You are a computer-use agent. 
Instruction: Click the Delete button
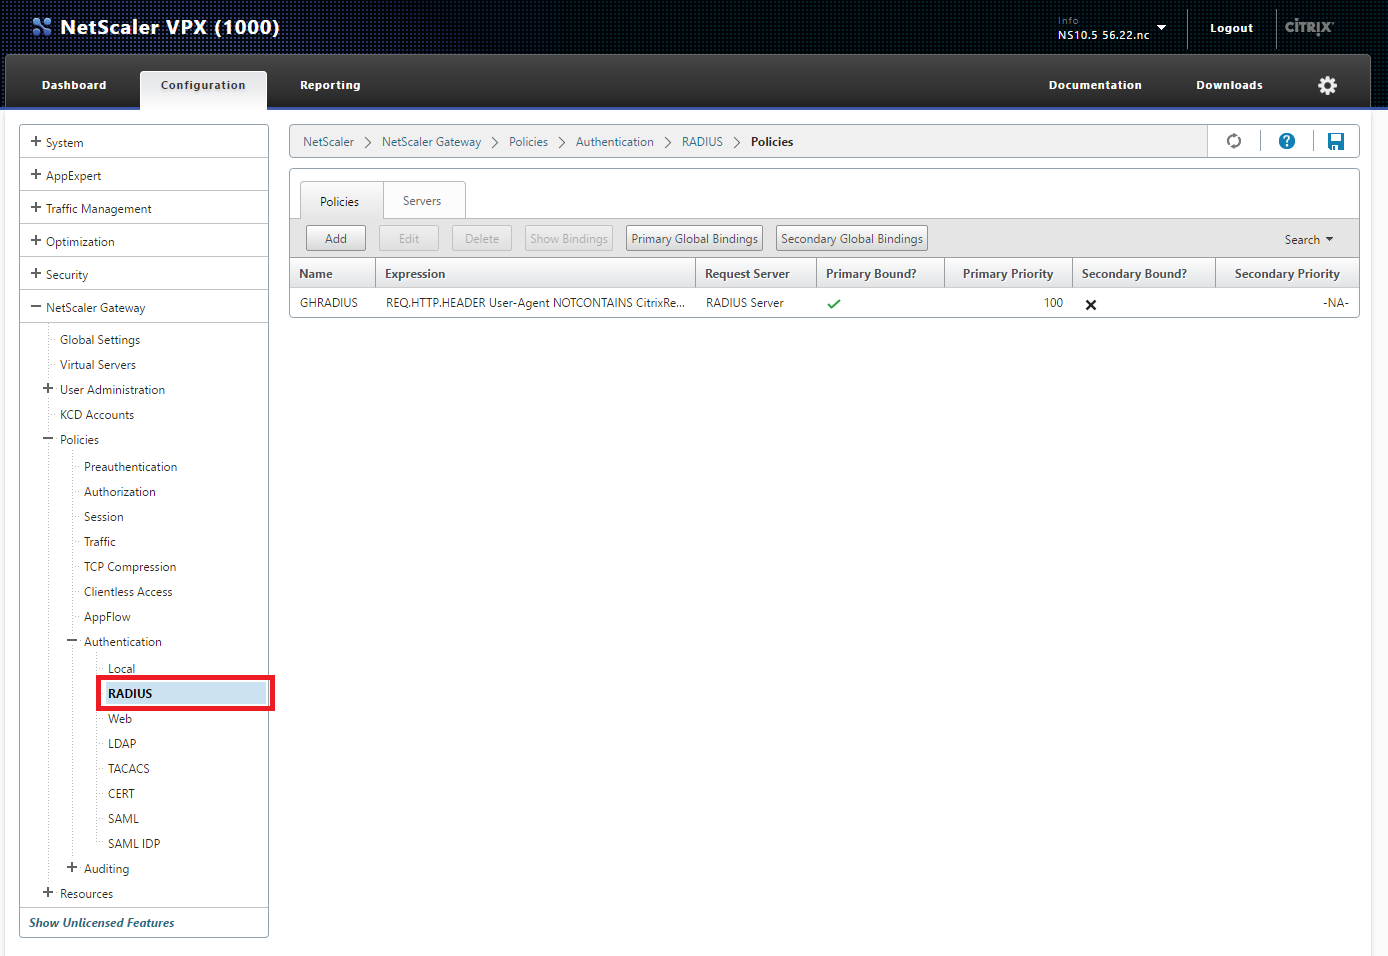coord(482,238)
